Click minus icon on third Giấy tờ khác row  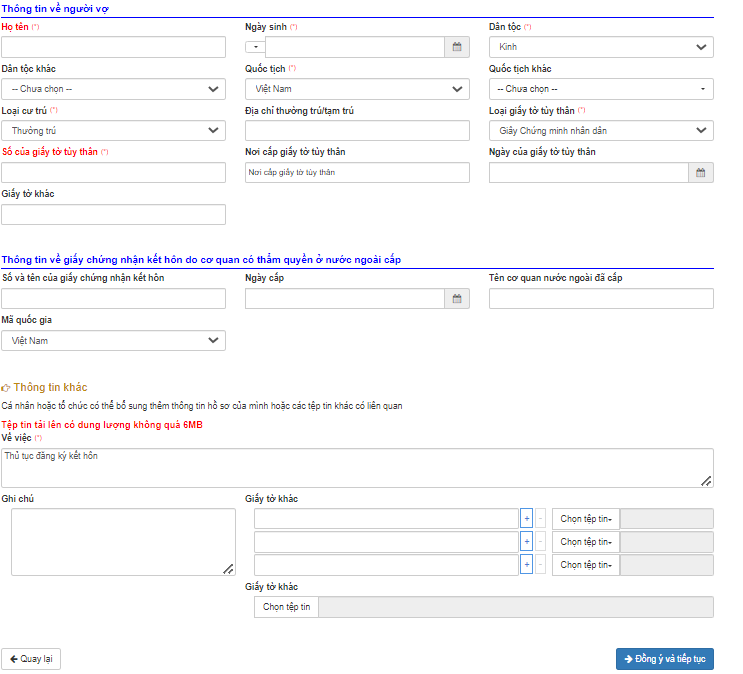(x=540, y=565)
